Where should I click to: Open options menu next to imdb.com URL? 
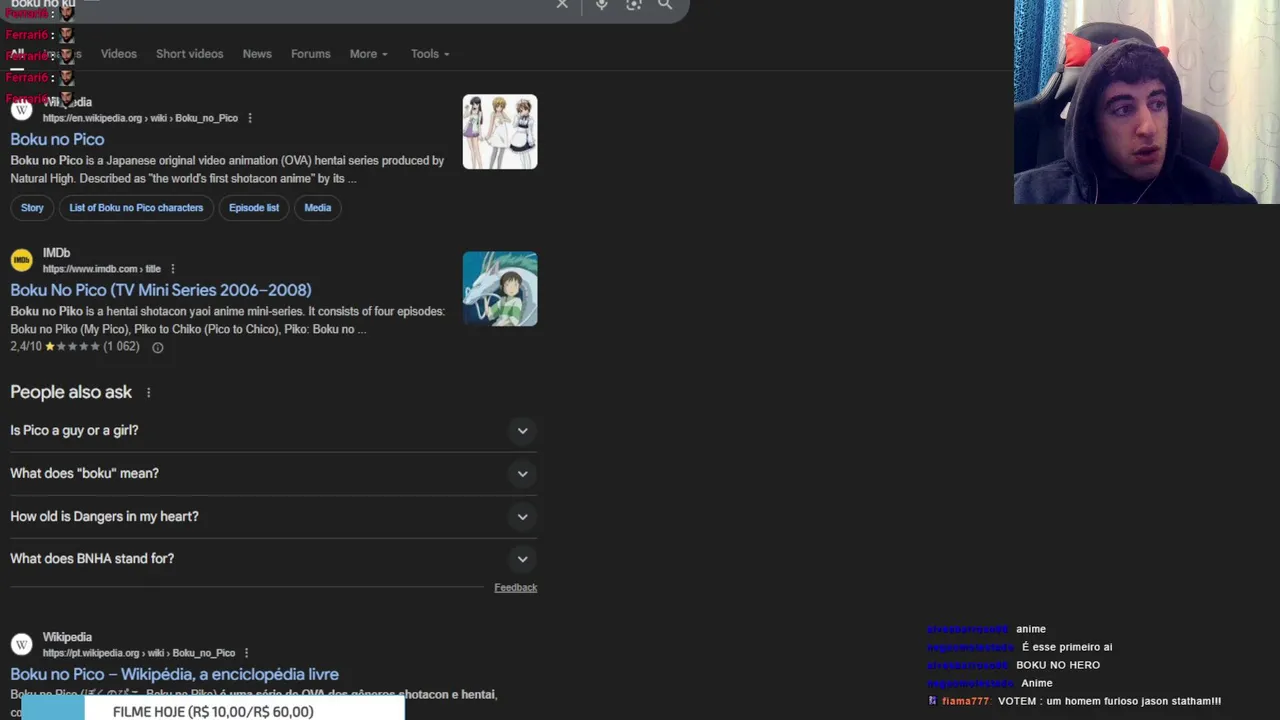(x=173, y=269)
